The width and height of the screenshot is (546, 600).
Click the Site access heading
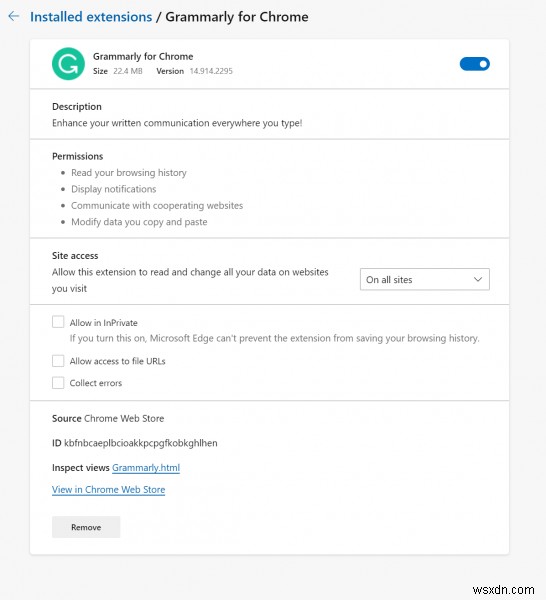click(x=75, y=256)
